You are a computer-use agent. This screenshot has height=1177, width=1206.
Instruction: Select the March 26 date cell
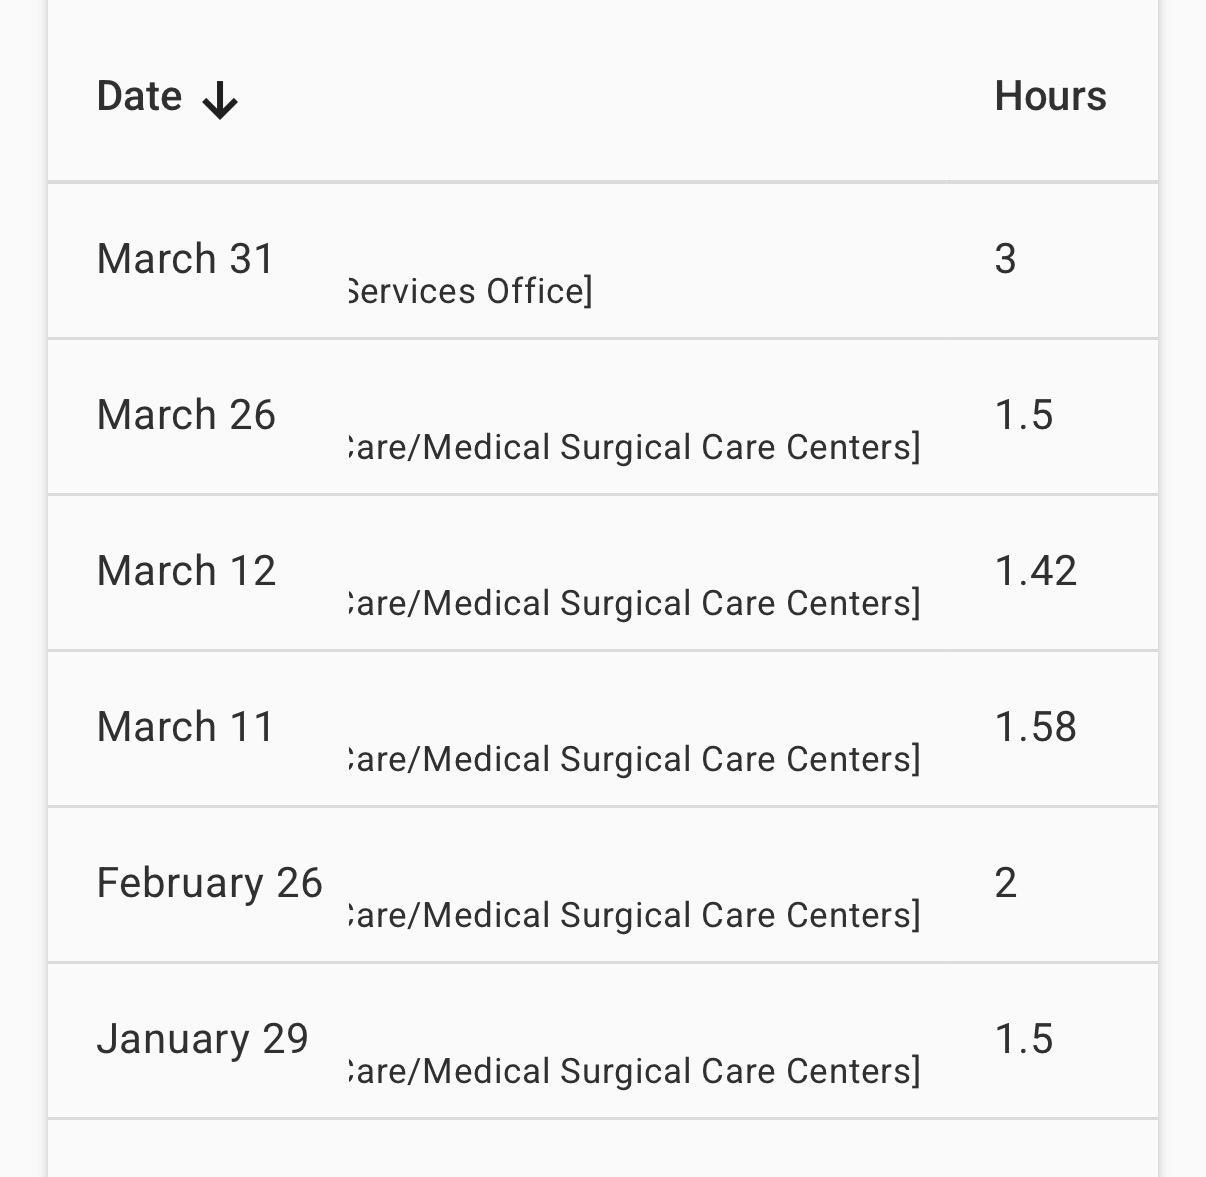pyautogui.click(x=186, y=415)
